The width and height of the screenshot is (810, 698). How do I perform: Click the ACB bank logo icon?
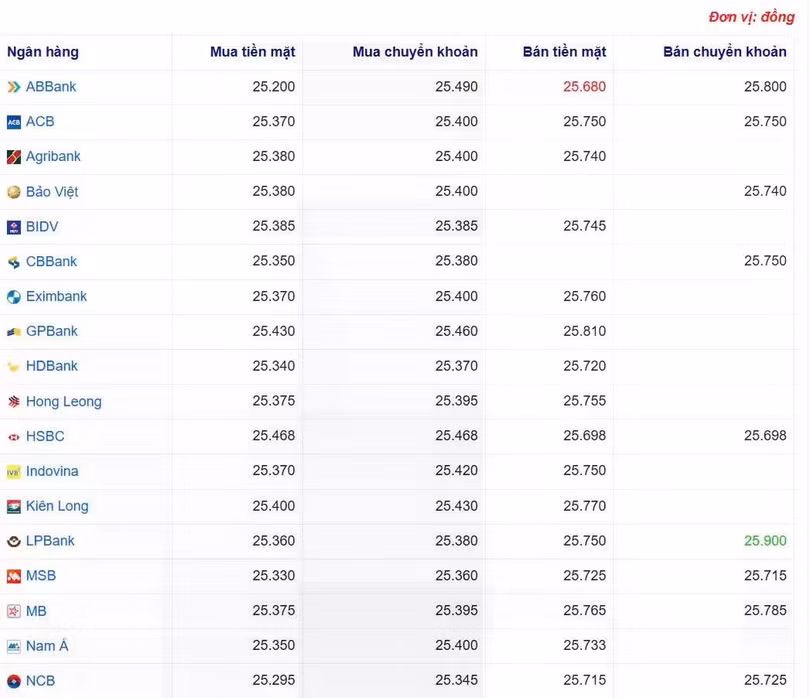coord(14,122)
